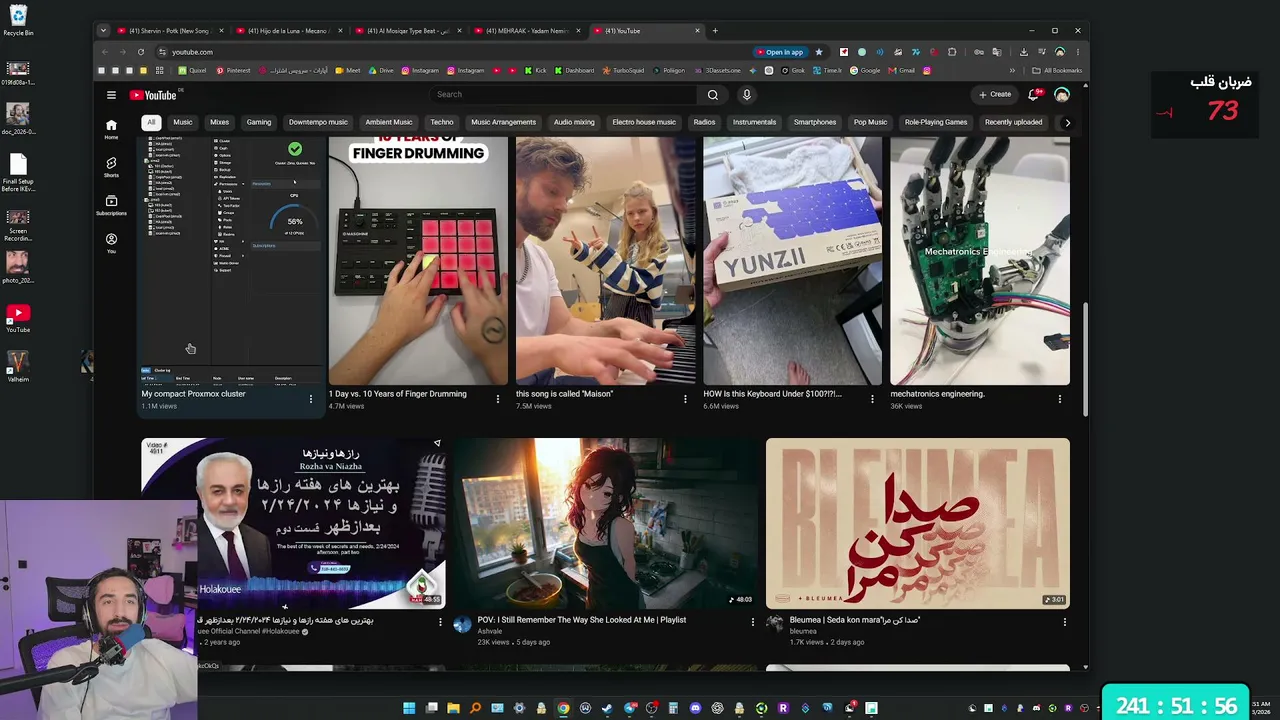This screenshot has height=720, width=1280.
Task: Open the Recycle Bin desktop icon
Action: (18, 21)
